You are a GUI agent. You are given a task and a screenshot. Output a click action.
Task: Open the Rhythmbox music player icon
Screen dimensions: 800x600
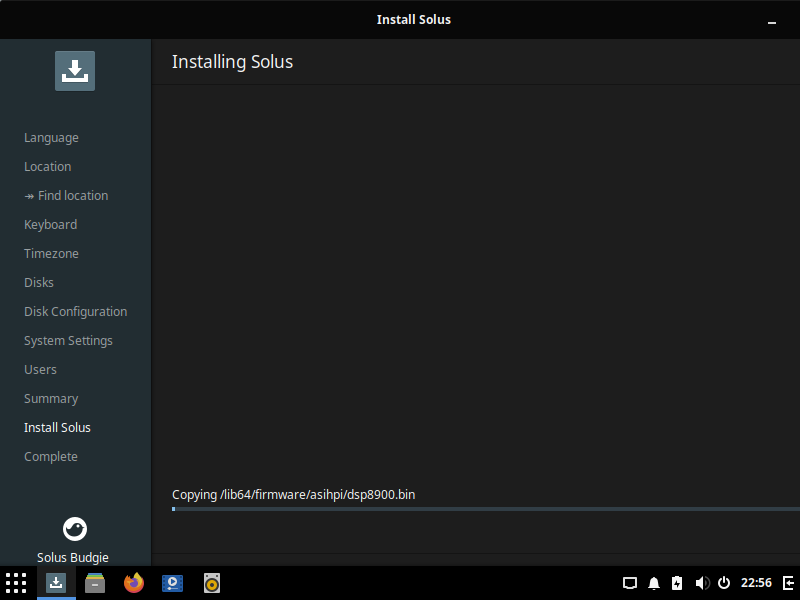tap(212, 583)
